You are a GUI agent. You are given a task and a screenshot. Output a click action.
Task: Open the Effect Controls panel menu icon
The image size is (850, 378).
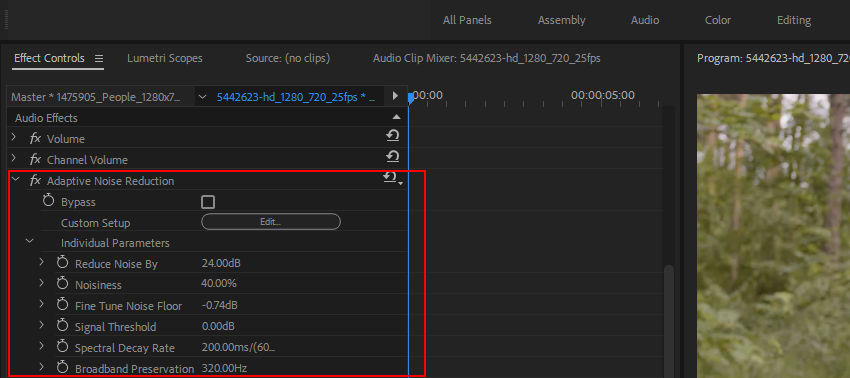pos(99,59)
